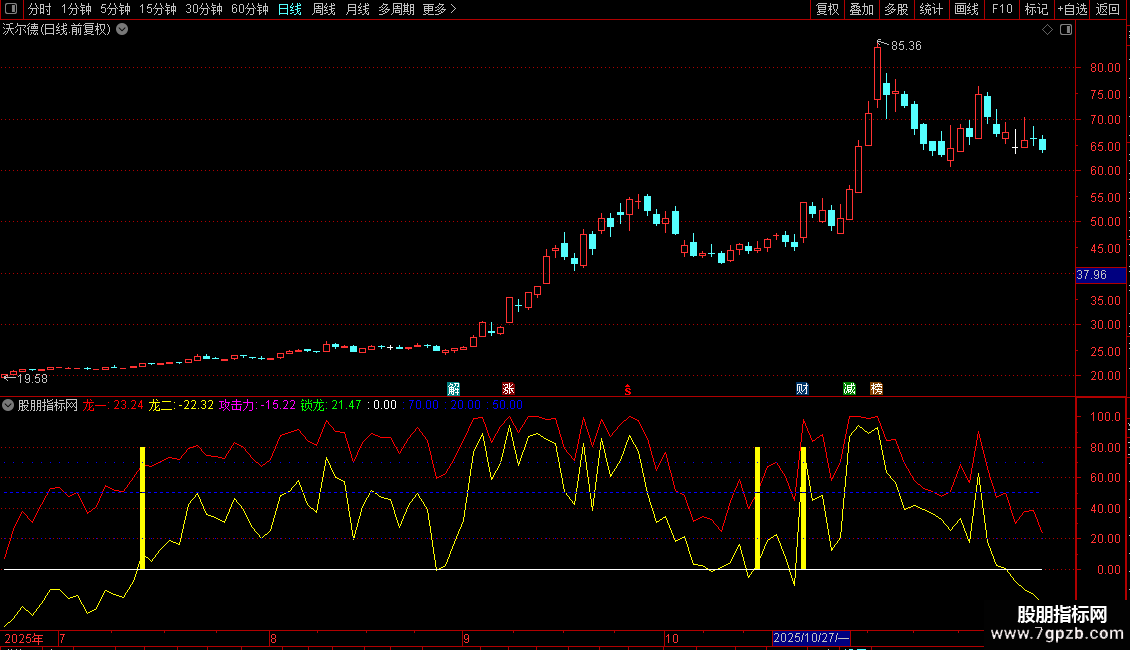Click the 2025年 label on time axis
Image resolution: width=1130 pixels, height=650 pixels.
[x=24, y=638]
